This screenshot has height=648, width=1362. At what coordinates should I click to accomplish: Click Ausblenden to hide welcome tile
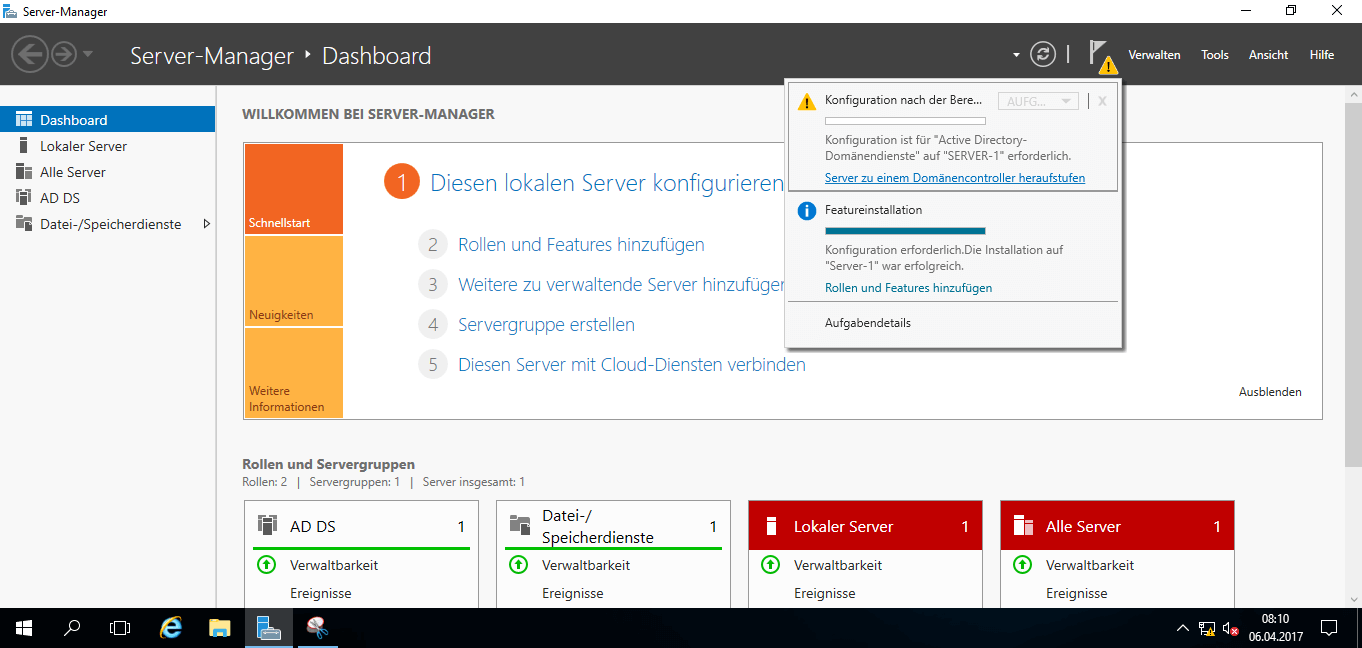tap(1270, 392)
